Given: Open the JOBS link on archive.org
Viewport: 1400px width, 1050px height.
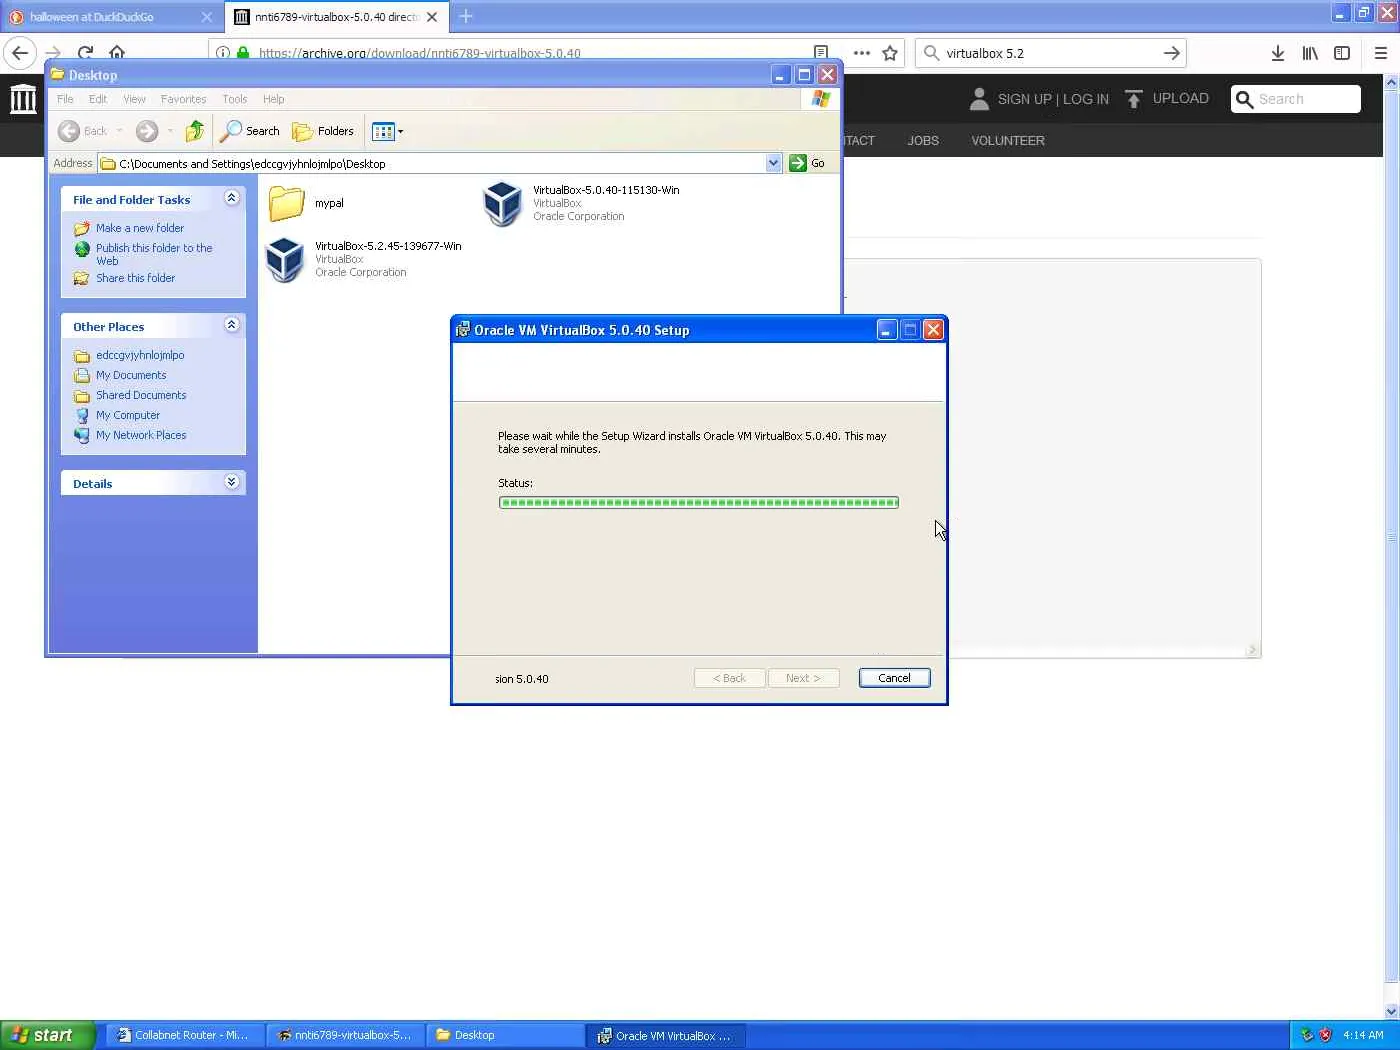Looking at the screenshot, I should click(923, 141).
